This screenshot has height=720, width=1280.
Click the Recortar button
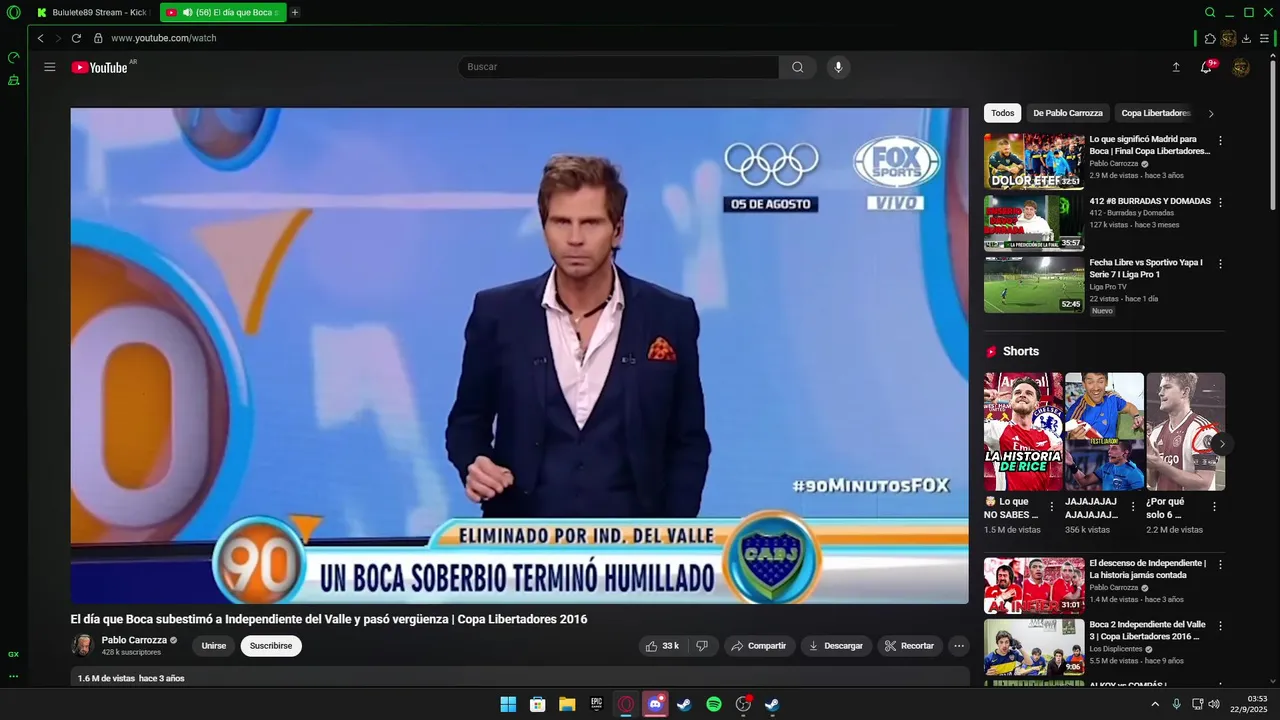[x=910, y=646]
